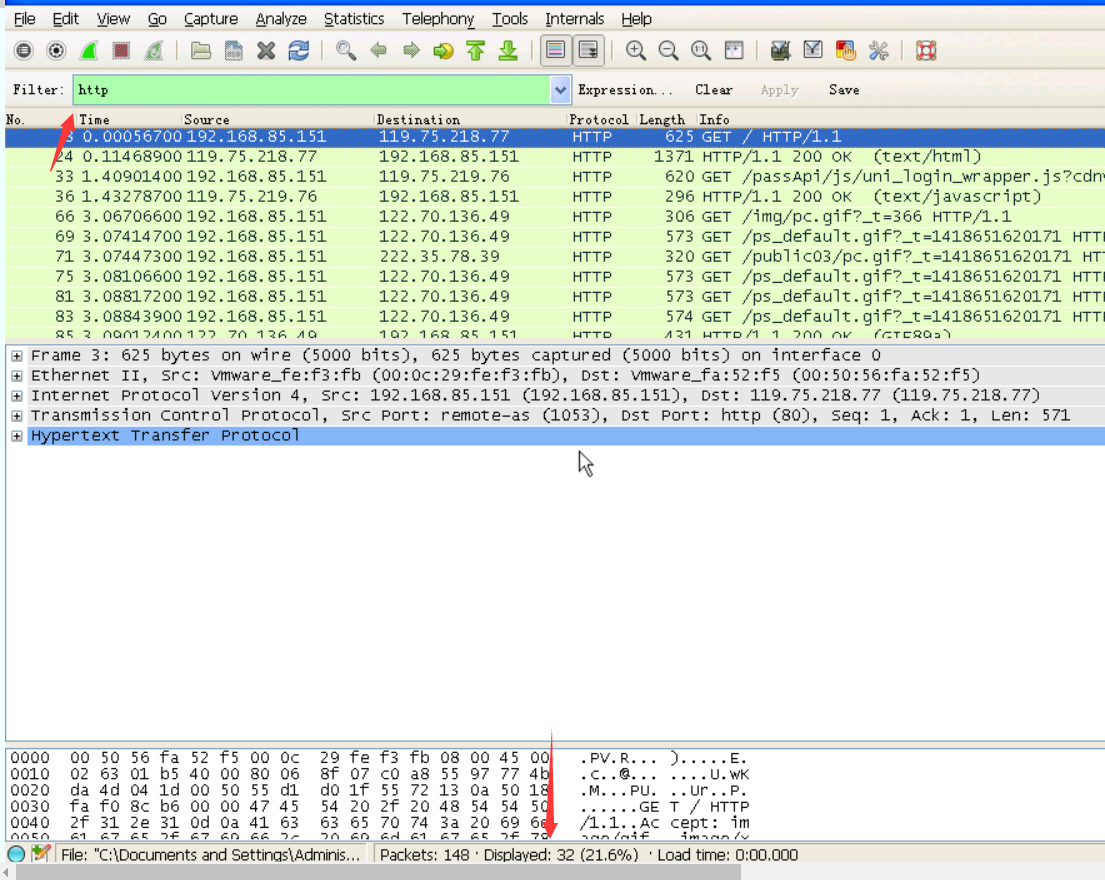This screenshot has height=880, width=1105.
Task: Open the capture interfaces list icon
Action: (x=24, y=51)
